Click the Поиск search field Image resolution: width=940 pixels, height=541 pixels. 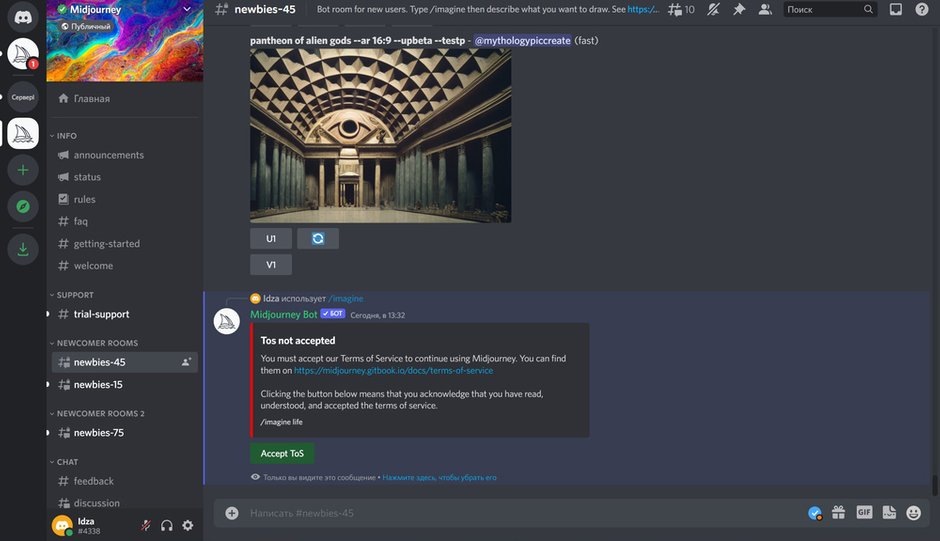830,10
